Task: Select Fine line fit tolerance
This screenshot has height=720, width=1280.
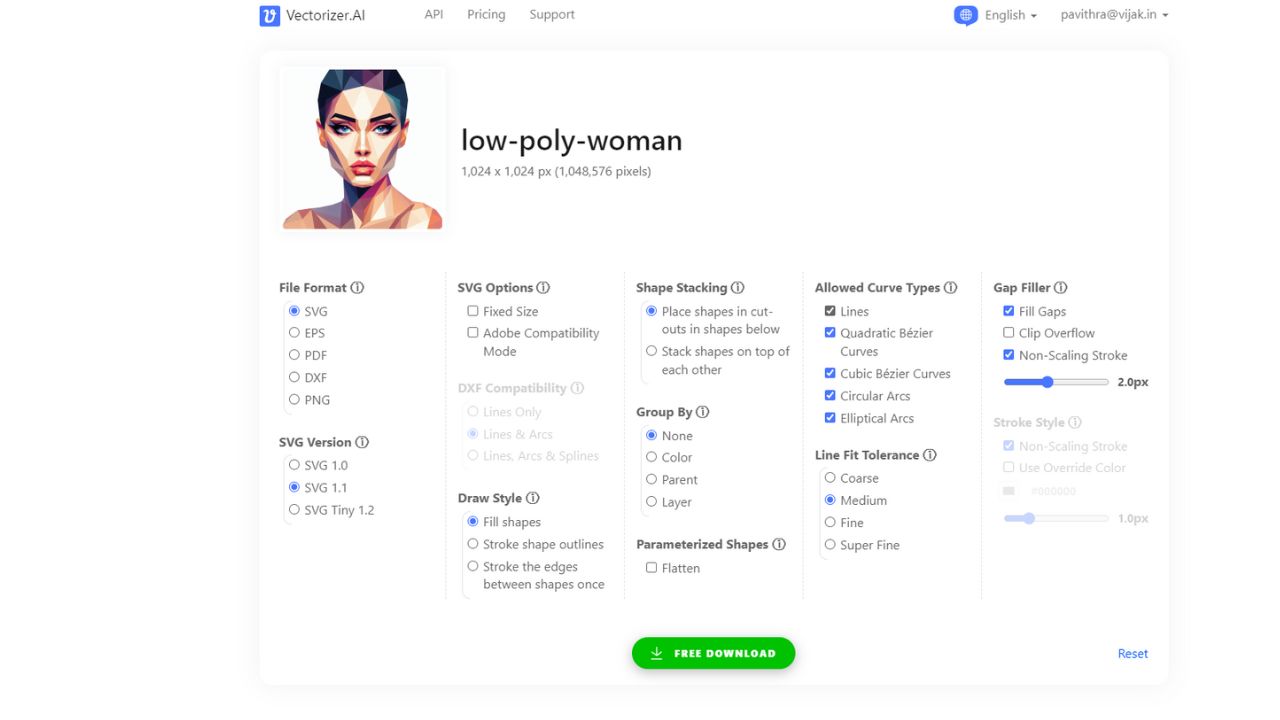Action: [x=830, y=522]
